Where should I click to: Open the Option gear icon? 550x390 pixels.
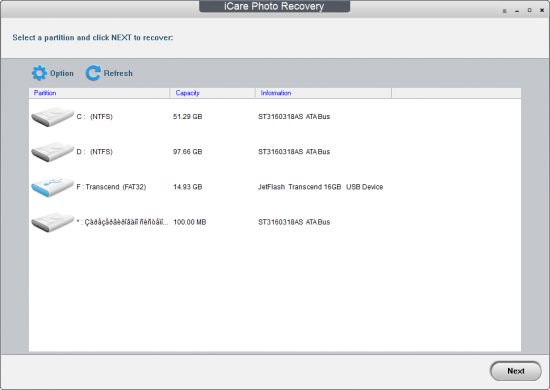[39, 73]
